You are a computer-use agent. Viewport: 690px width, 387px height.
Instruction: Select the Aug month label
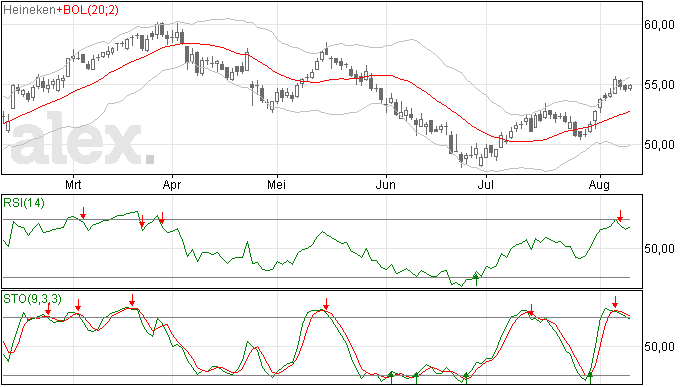[599, 184]
